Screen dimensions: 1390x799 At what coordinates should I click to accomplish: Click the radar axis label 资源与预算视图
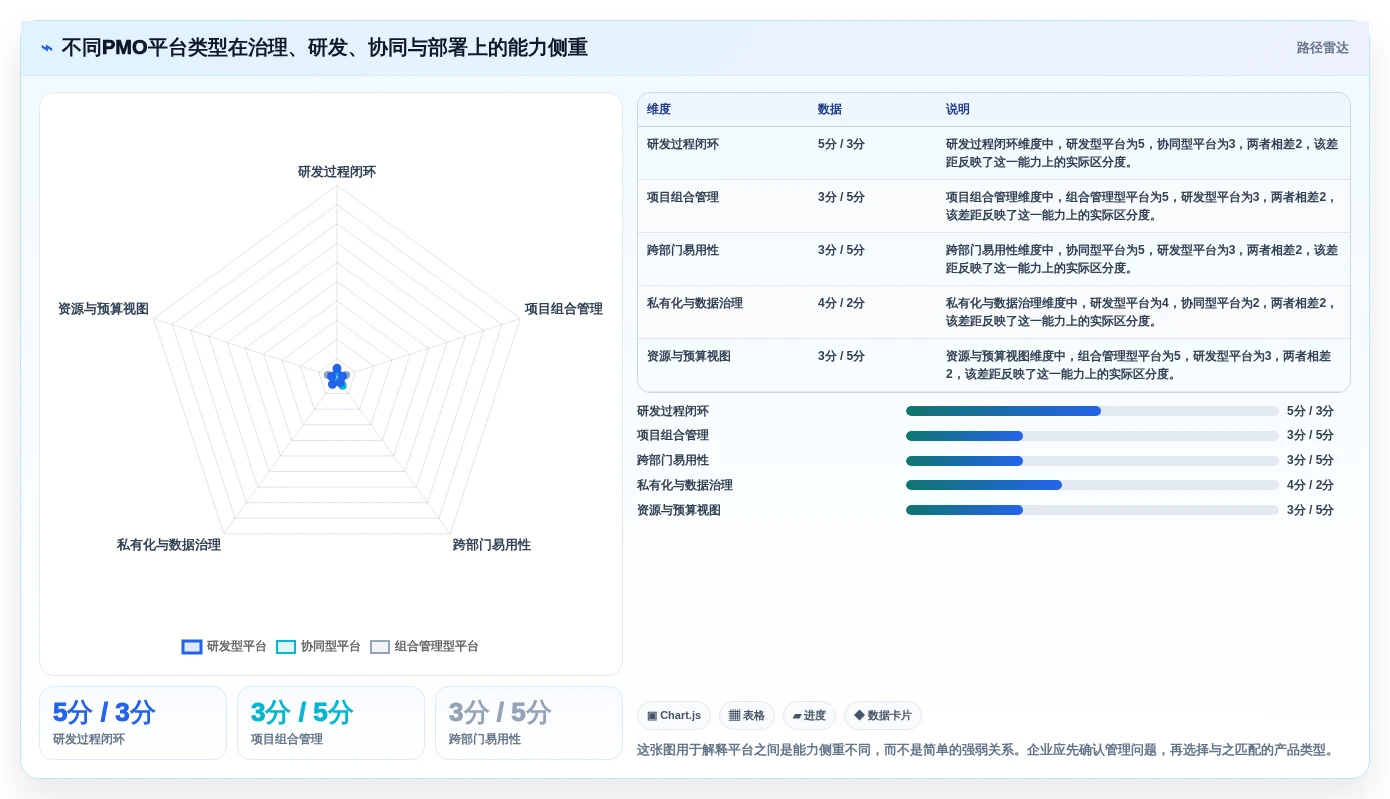click(103, 309)
